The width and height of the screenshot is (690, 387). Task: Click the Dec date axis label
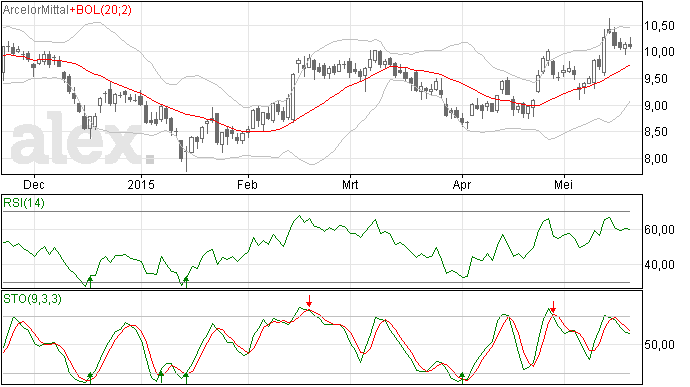(x=34, y=184)
